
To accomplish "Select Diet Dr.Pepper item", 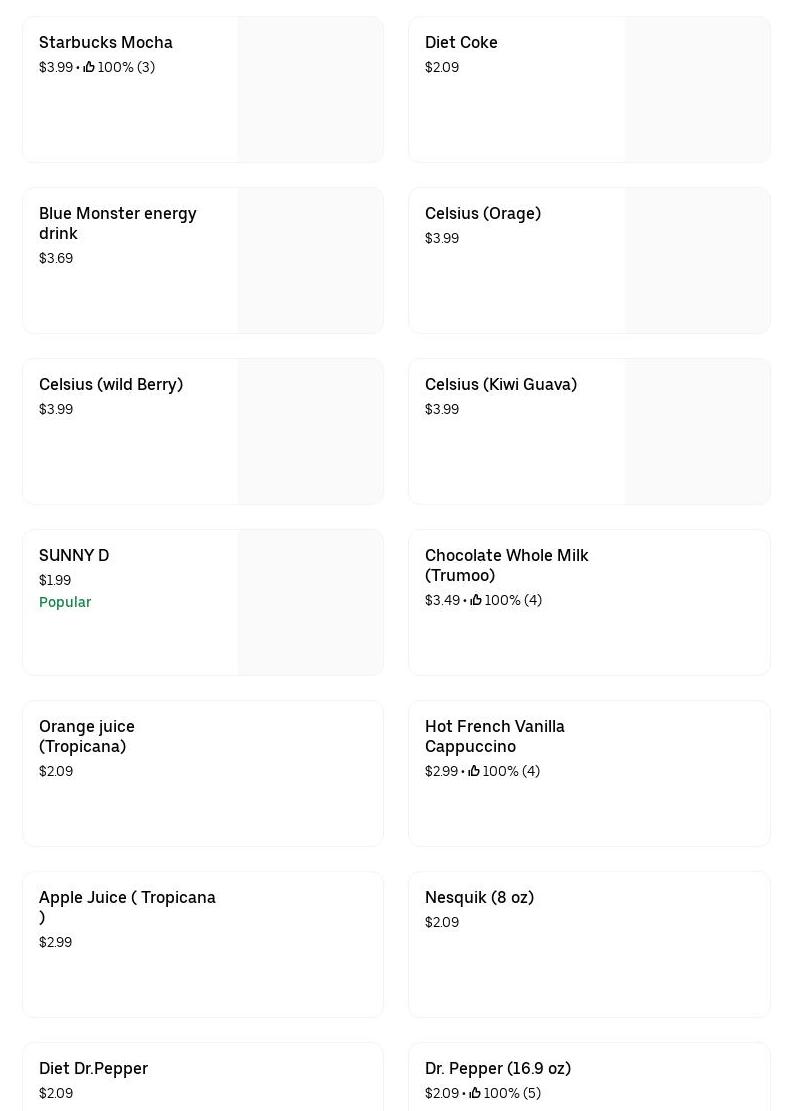I will click(203, 1077).
